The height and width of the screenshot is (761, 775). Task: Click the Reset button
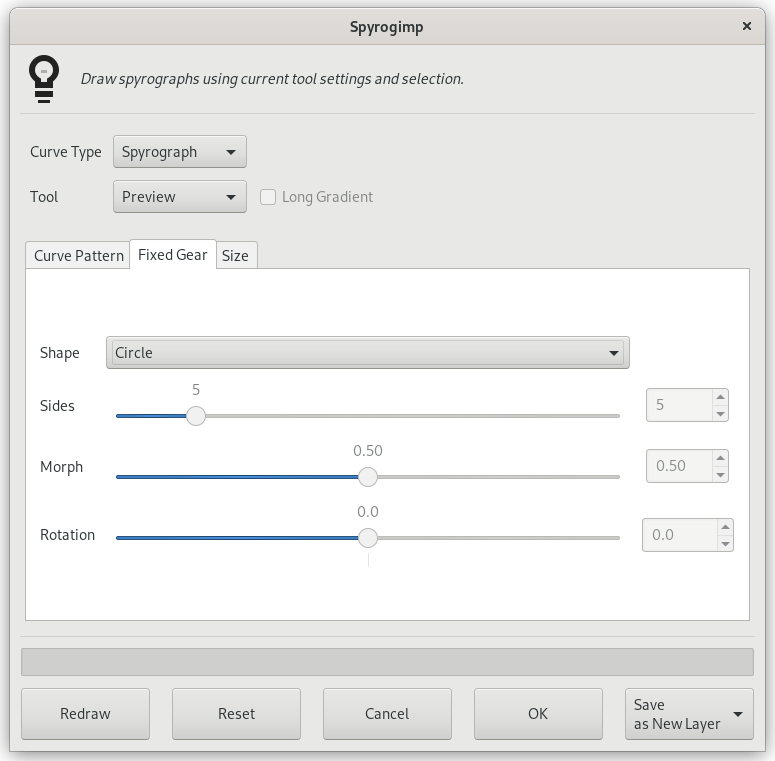(236, 714)
